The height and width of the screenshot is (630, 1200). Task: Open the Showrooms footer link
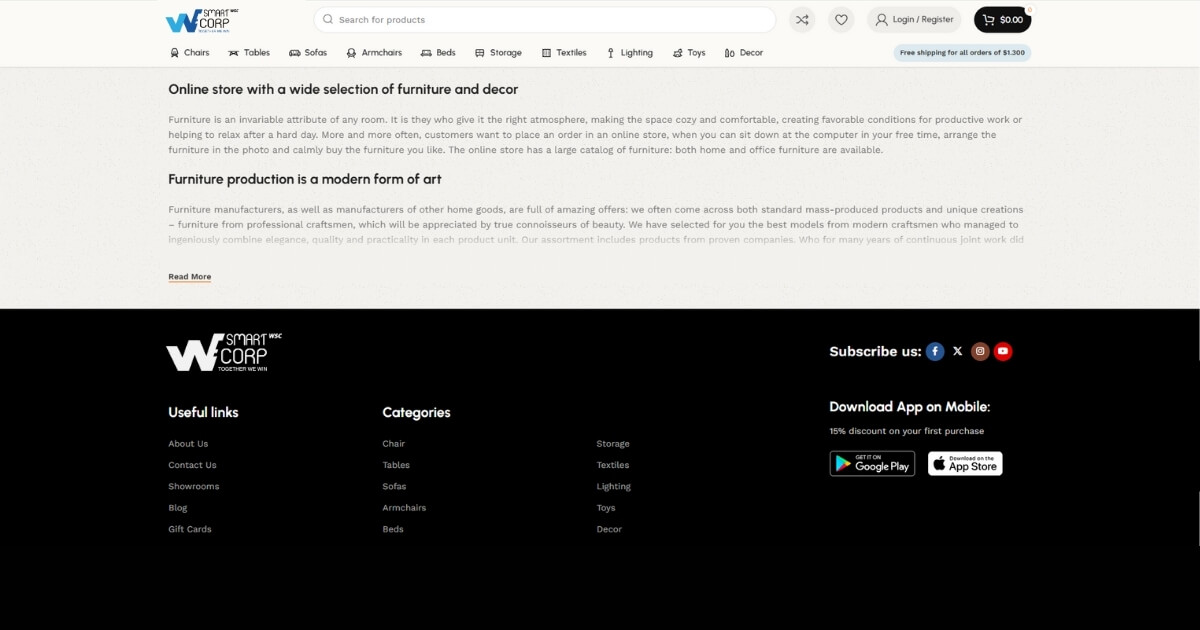point(193,487)
